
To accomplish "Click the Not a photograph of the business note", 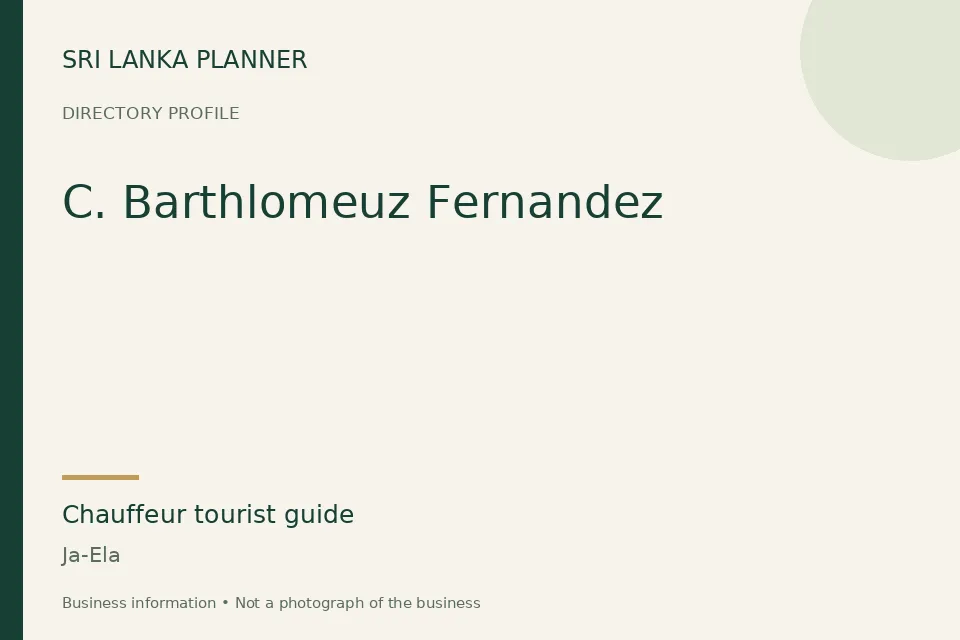I will coord(358,603).
